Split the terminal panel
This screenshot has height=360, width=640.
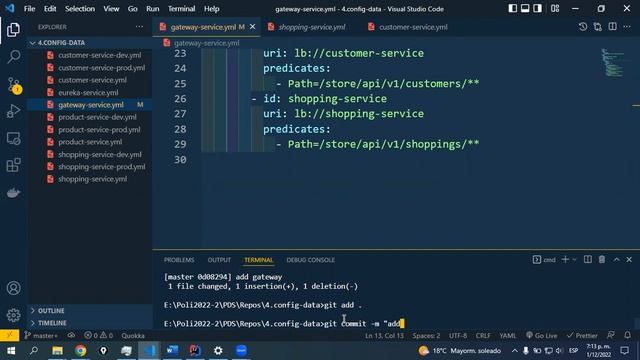pos(588,260)
